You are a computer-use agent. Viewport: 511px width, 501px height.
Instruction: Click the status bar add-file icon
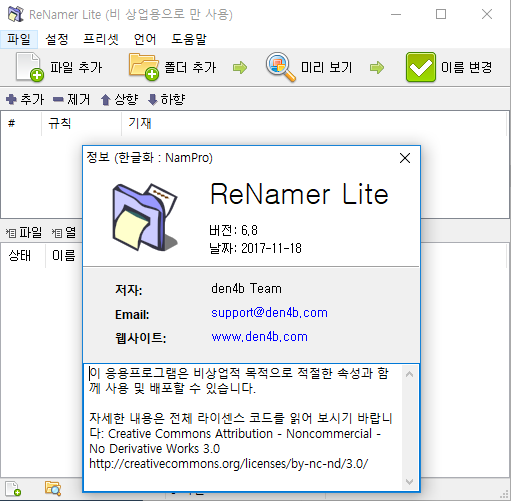click(x=13, y=489)
